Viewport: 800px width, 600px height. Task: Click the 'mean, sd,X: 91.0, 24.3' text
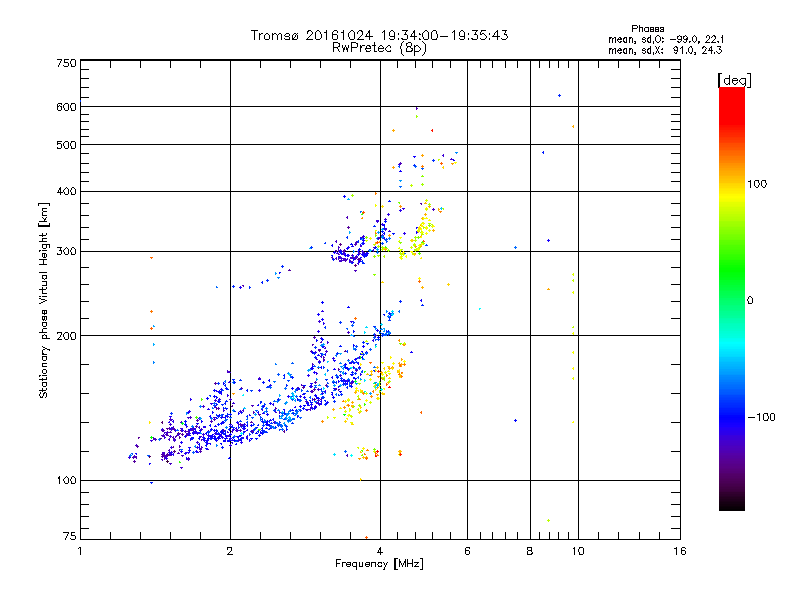(665, 50)
